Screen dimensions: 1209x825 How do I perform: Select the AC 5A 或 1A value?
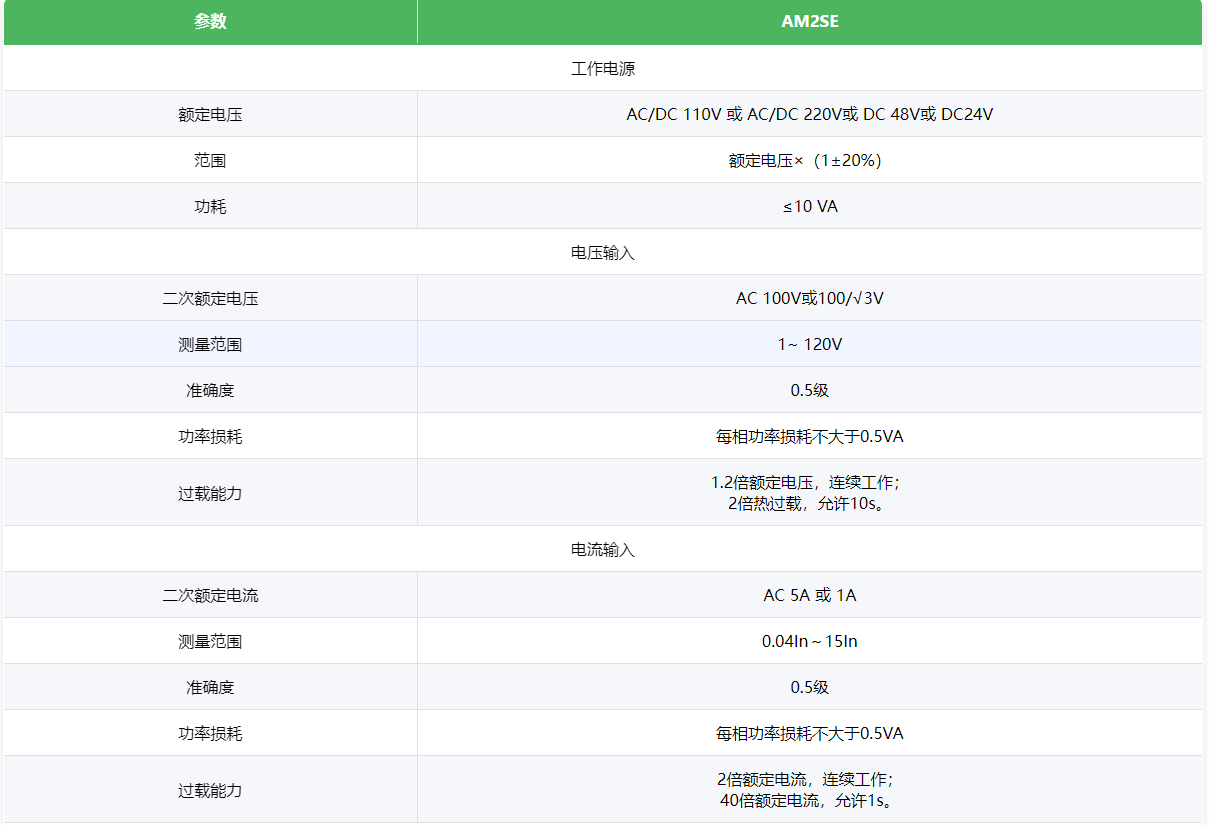pyautogui.click(x=810, y=595)
